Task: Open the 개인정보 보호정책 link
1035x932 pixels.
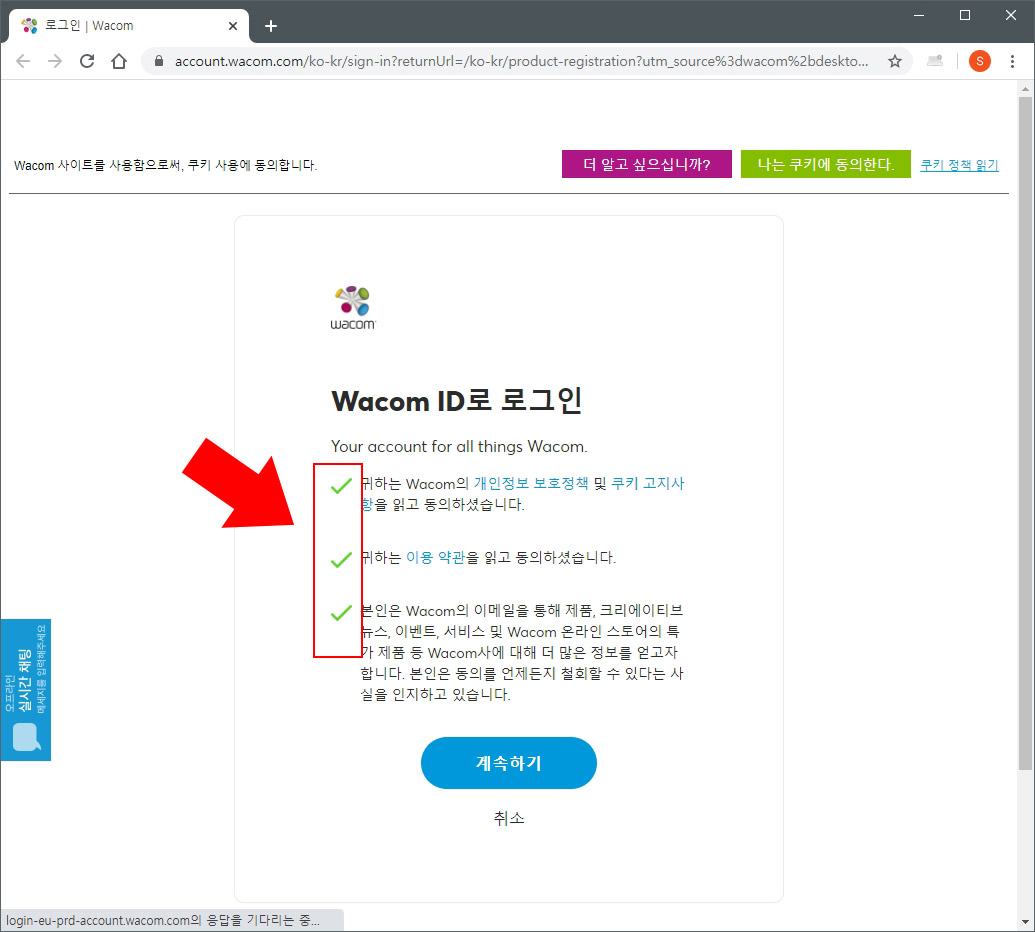Action: pos(531,483)
